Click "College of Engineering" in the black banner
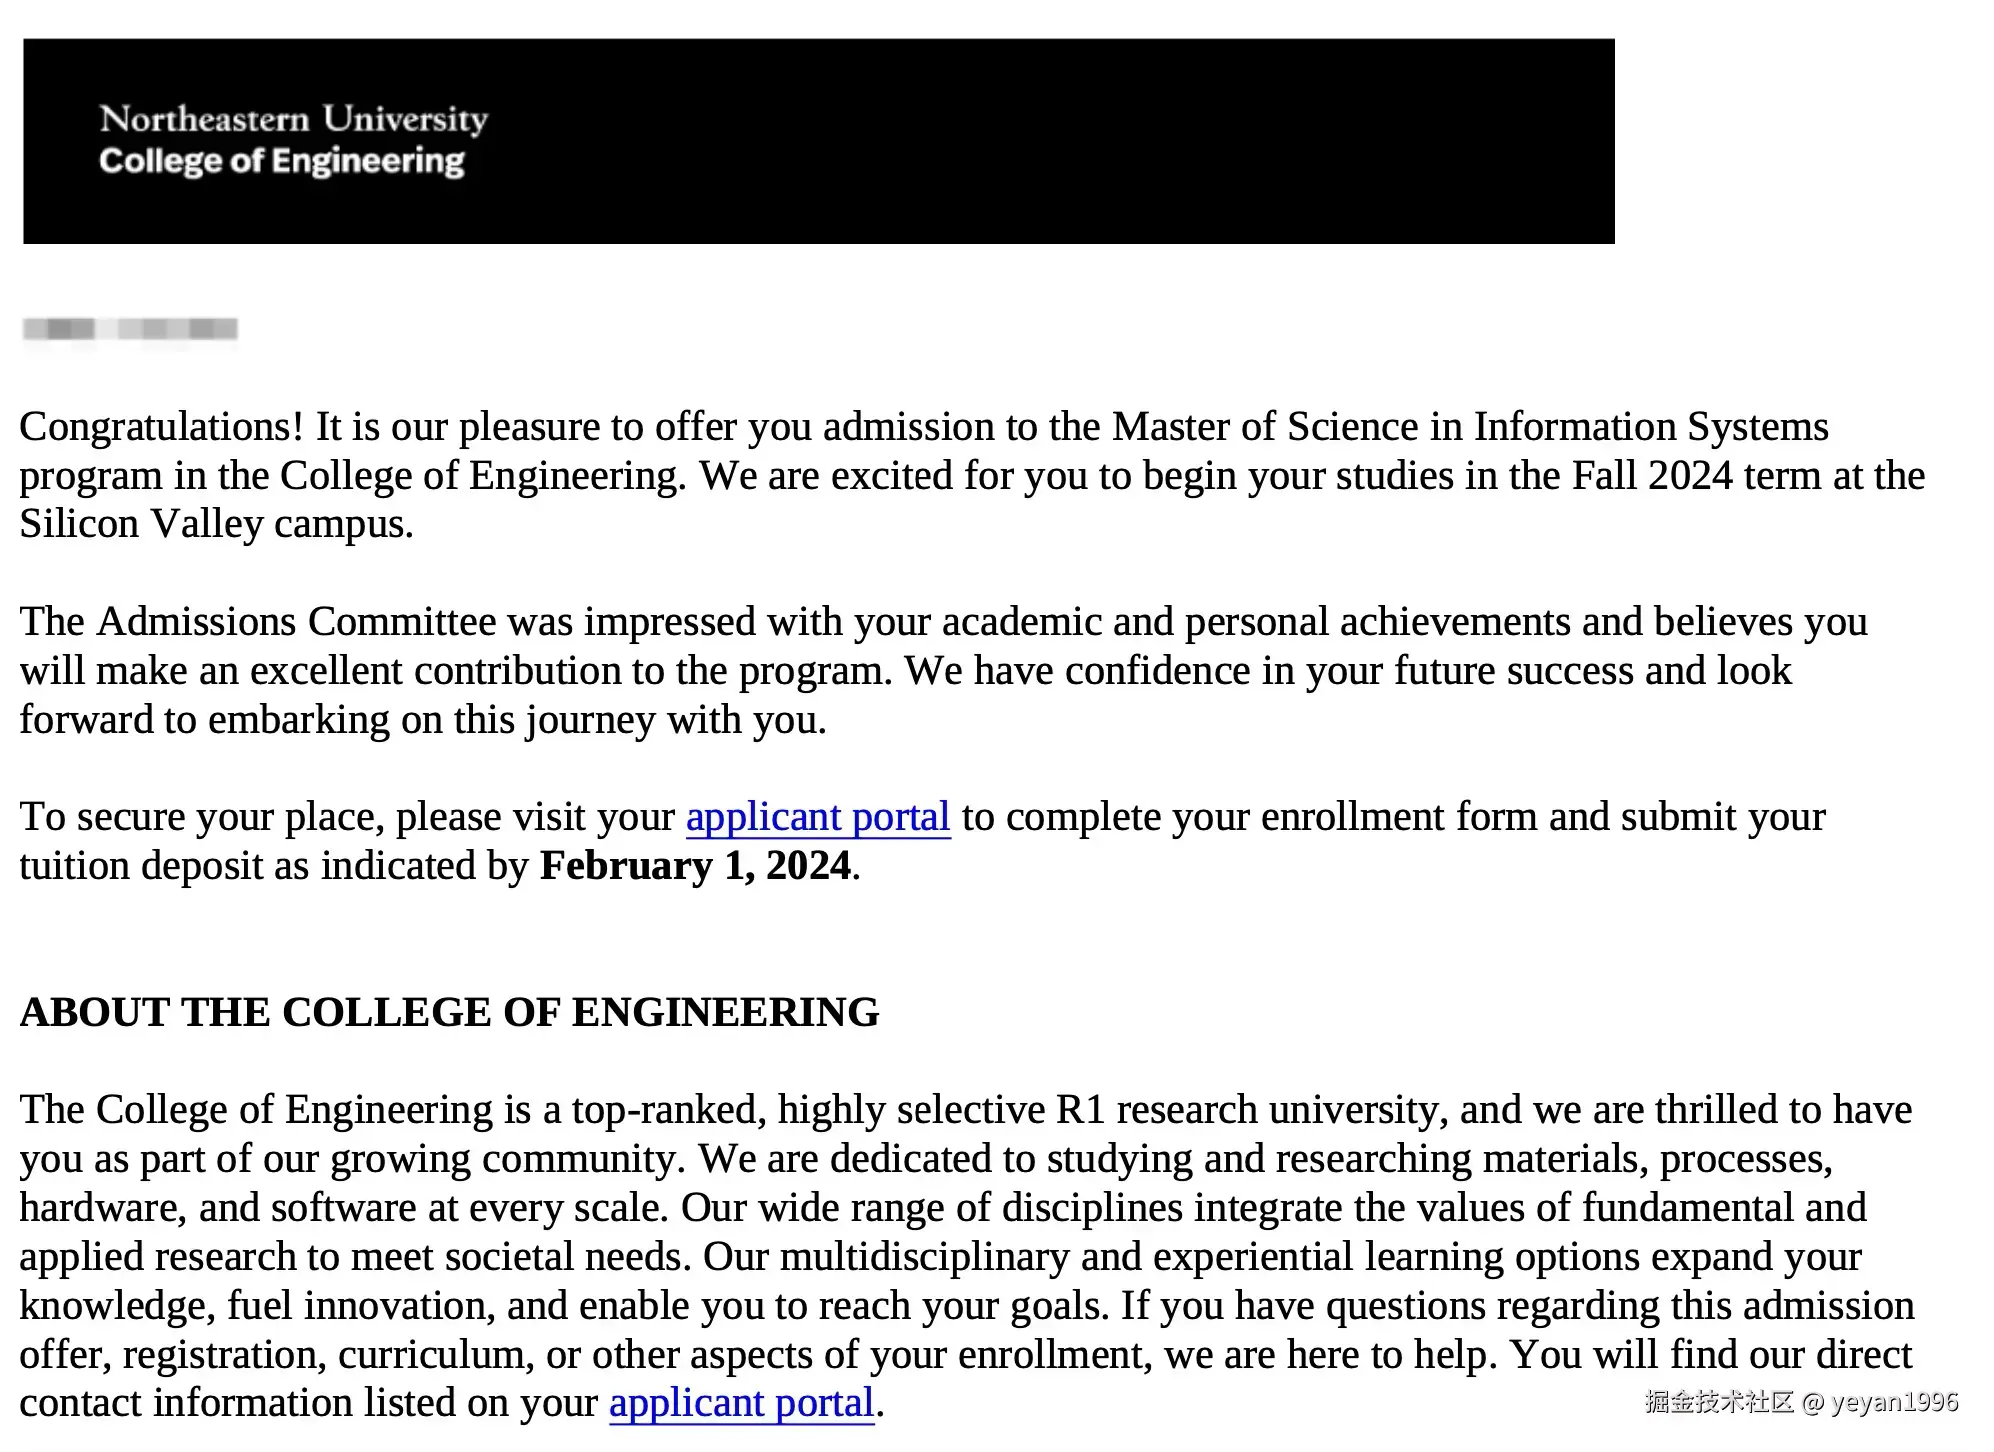Image resolution: width=1994 pixels, height=1452 pixels. (281, 161)
